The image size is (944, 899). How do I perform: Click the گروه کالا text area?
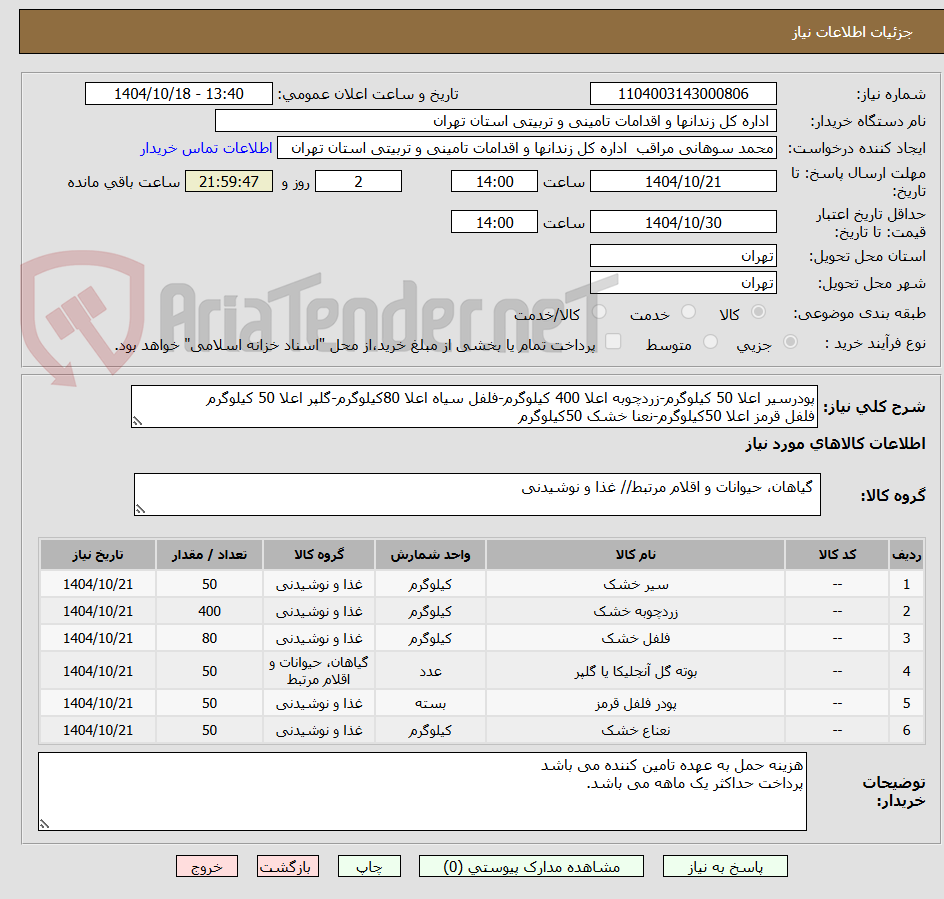click(477, 494)
